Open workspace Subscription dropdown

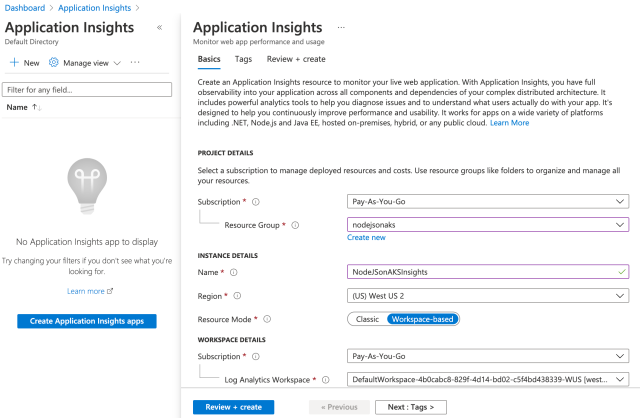tap(488, 356)
